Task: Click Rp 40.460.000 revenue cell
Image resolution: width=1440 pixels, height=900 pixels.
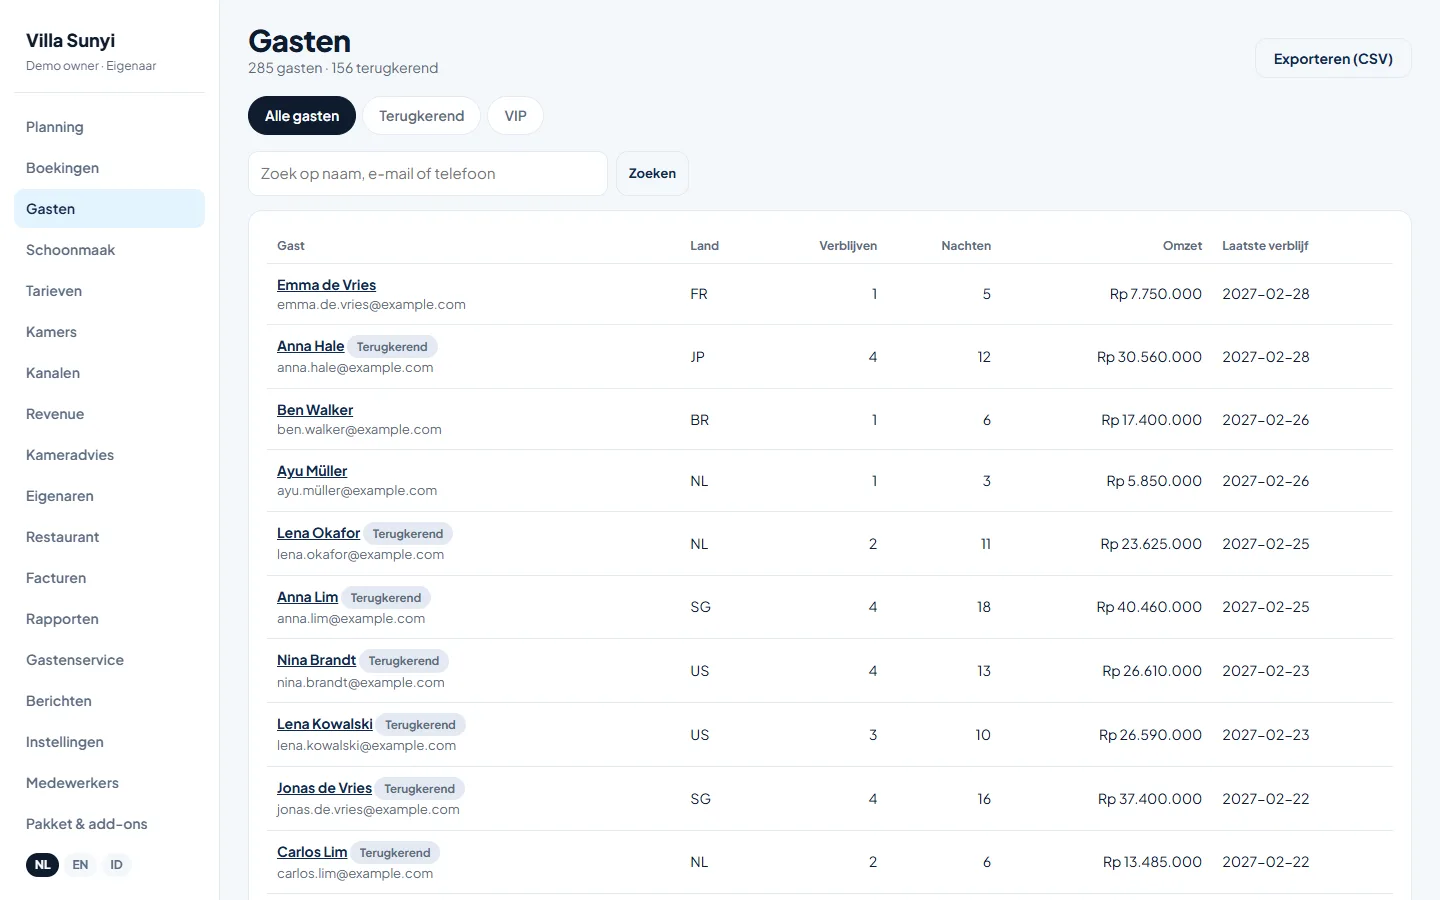Action: [1149, 607]
